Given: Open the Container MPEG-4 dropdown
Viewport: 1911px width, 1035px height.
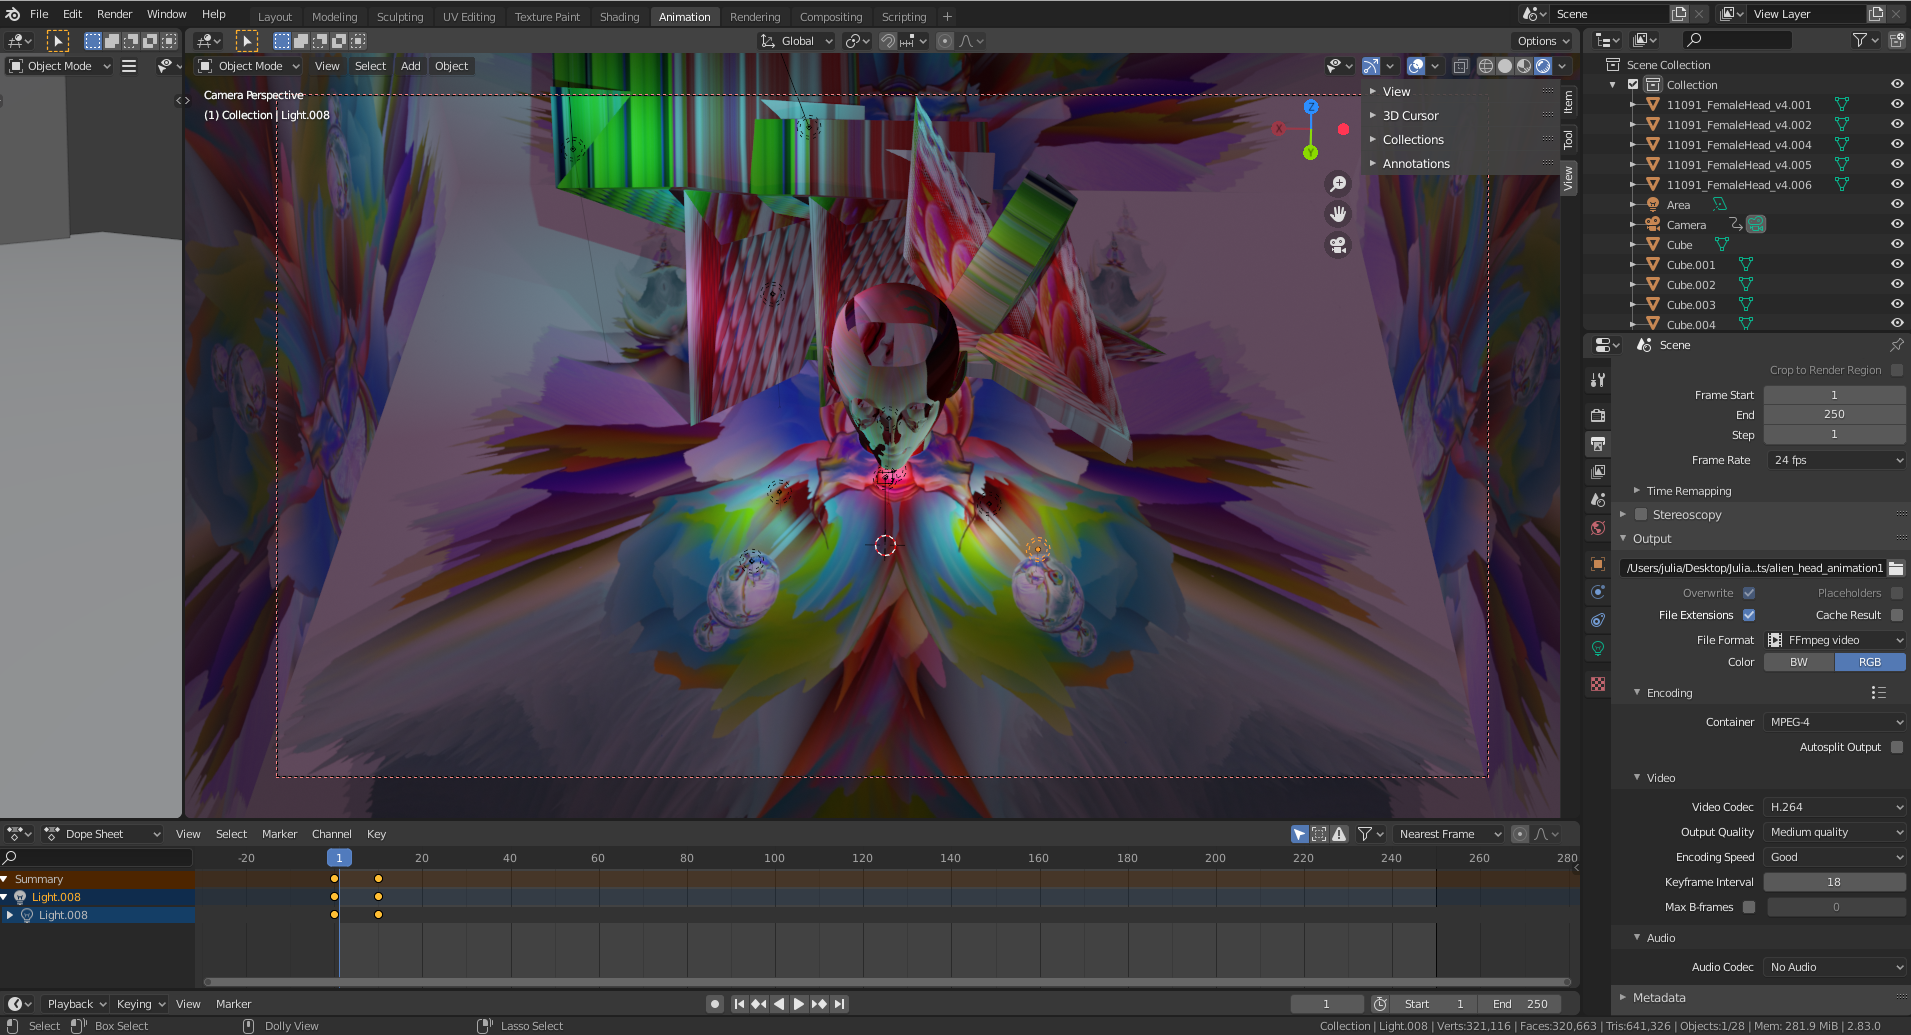Looking at the screenshot, I should pyautogui.click(x=1835, y=722).
